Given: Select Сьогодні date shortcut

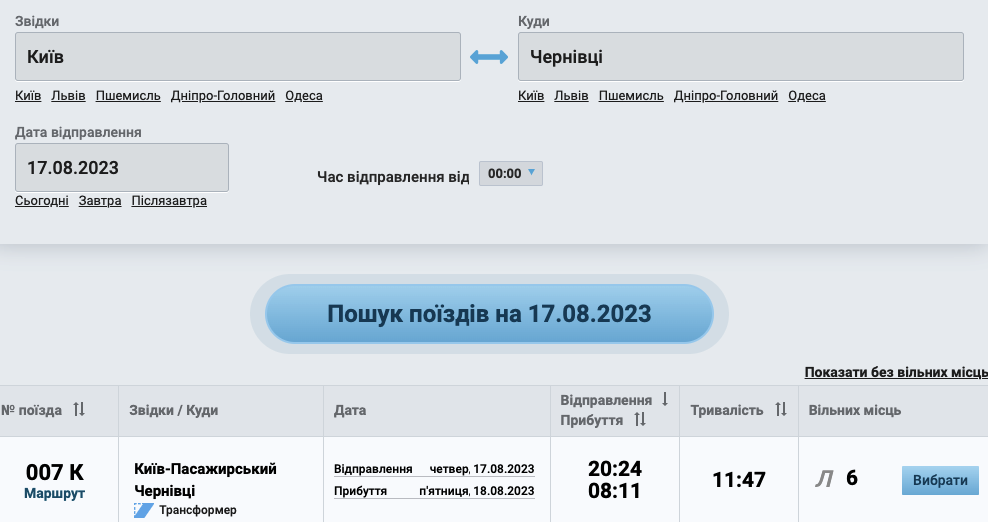Looking at the screenshot, I should tap(42, 201).
